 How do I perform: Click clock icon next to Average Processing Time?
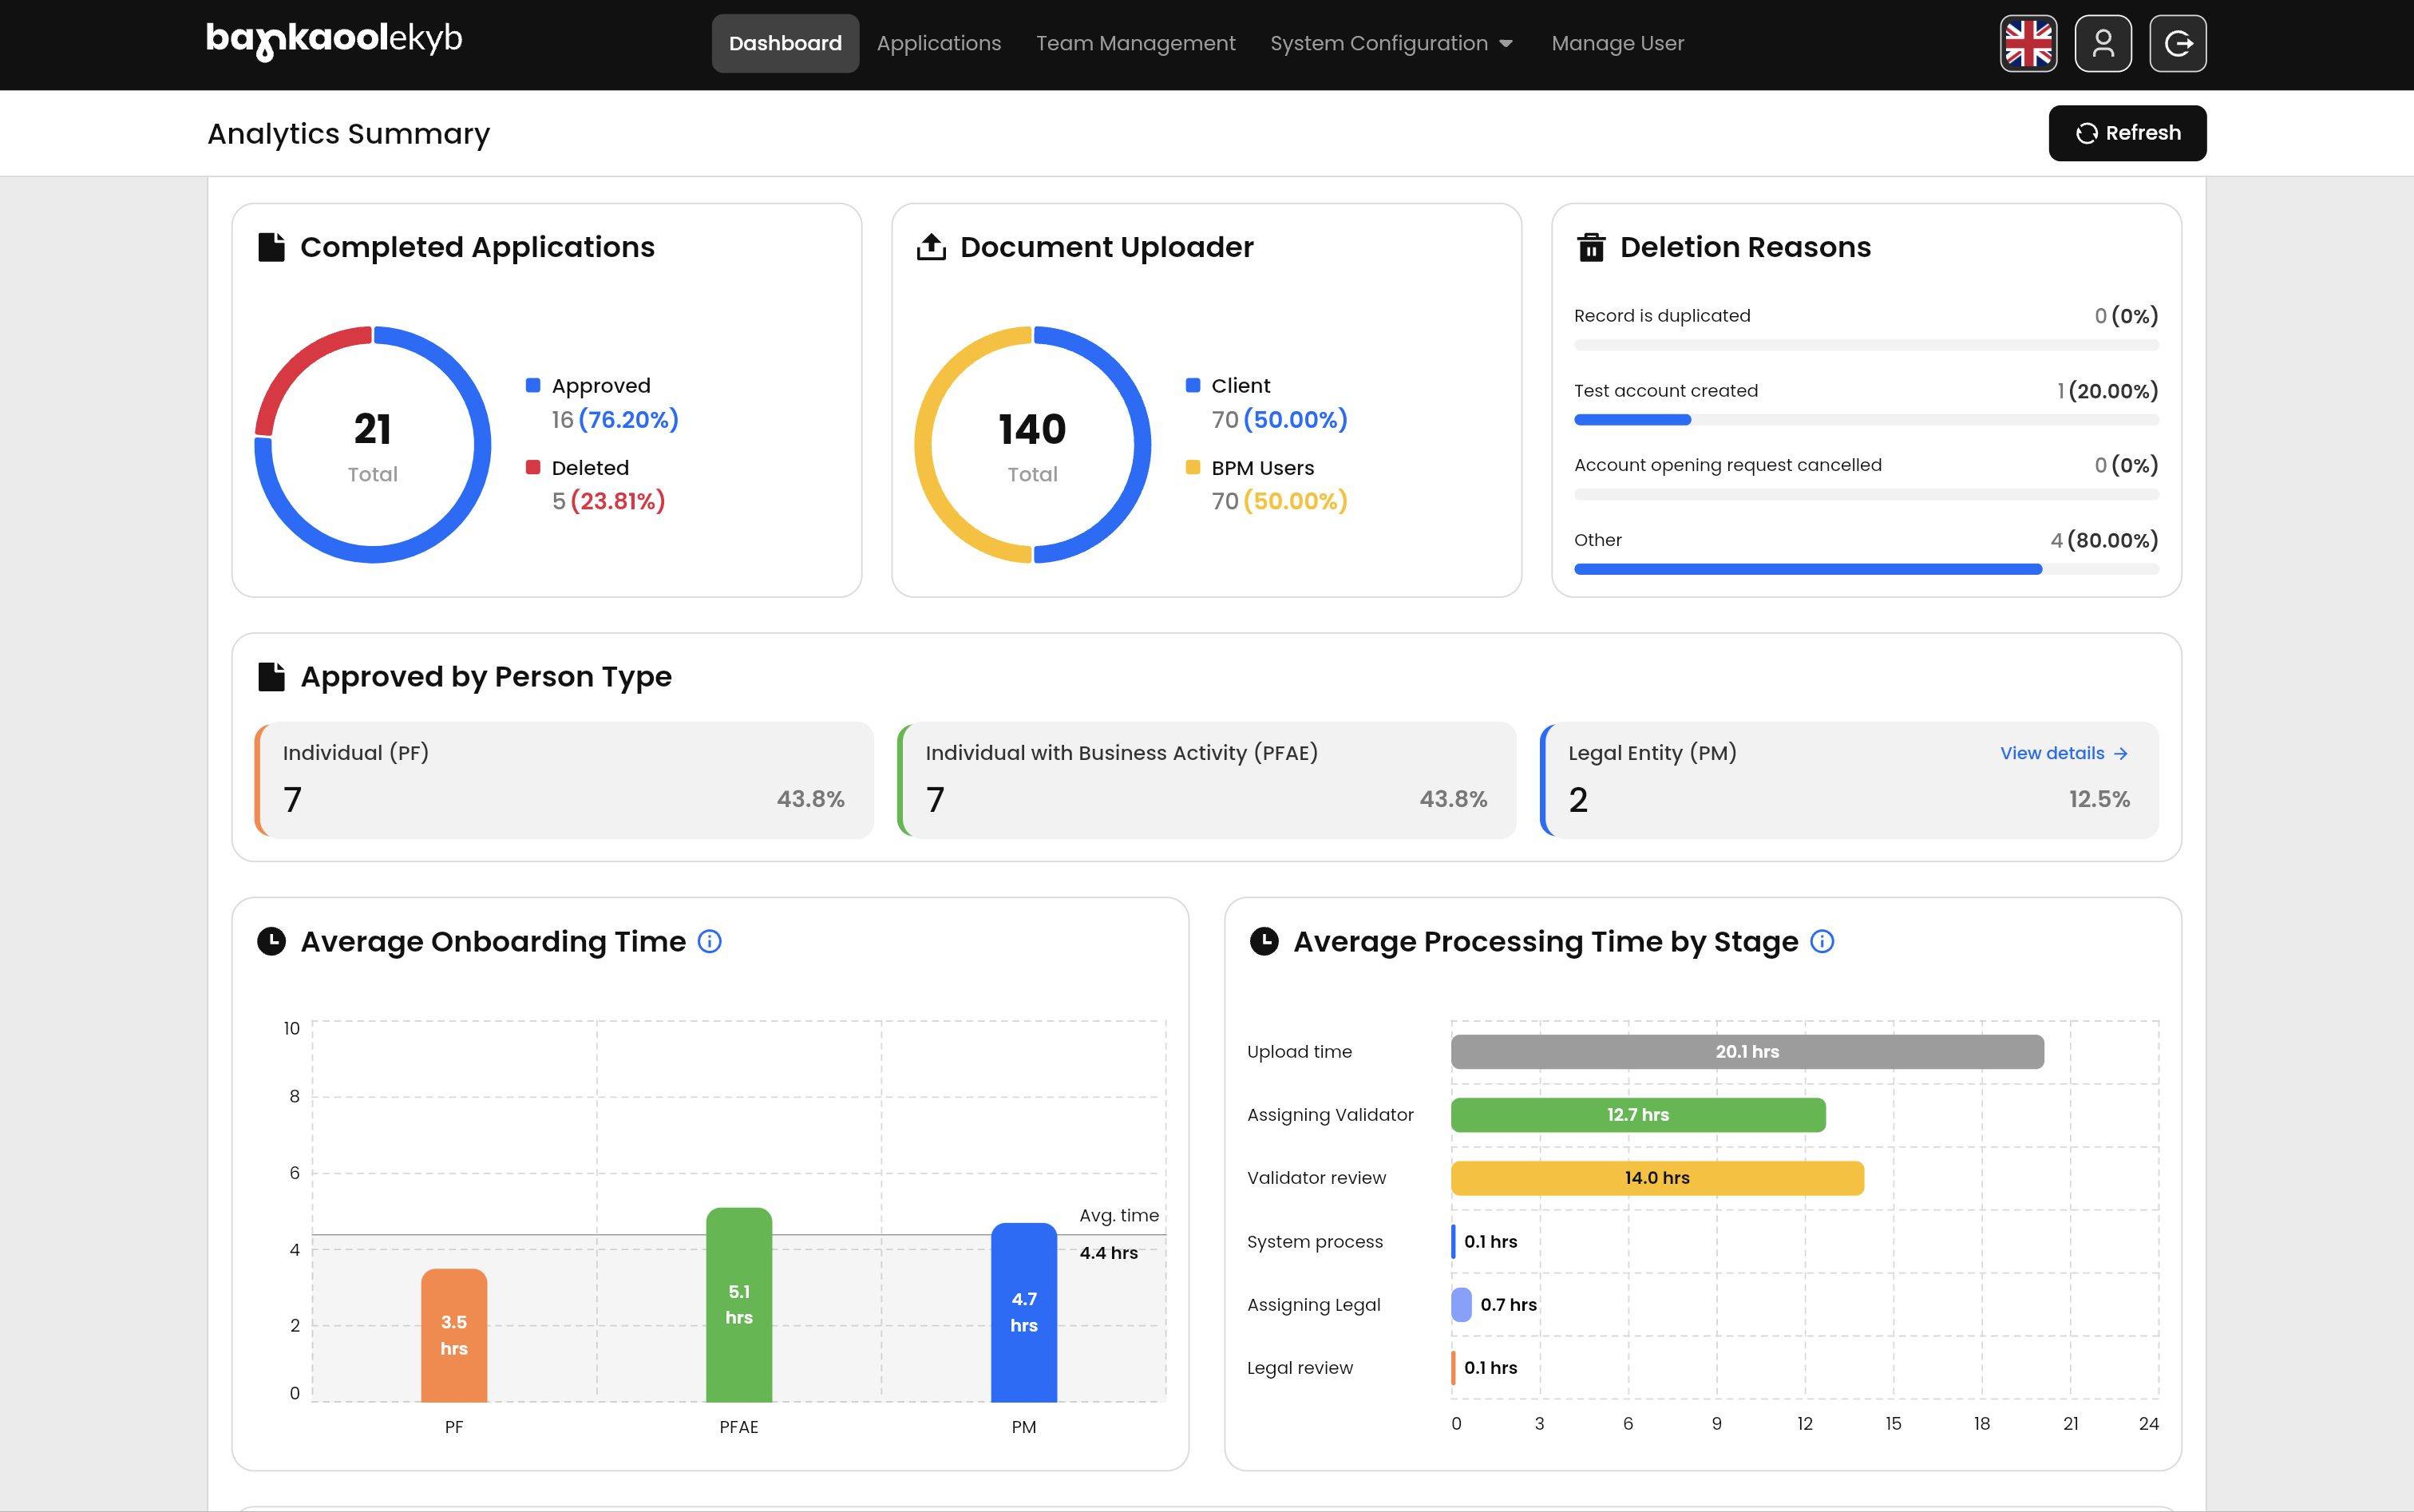point(1264,942)
